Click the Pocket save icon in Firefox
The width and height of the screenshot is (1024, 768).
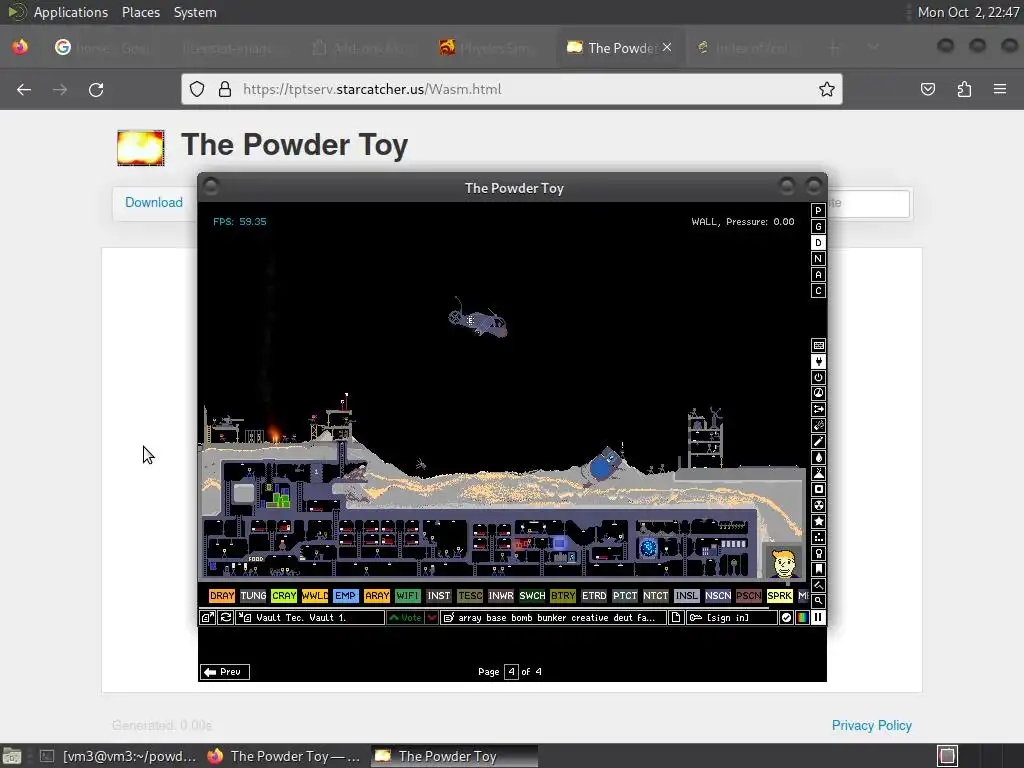click(928, 89)
